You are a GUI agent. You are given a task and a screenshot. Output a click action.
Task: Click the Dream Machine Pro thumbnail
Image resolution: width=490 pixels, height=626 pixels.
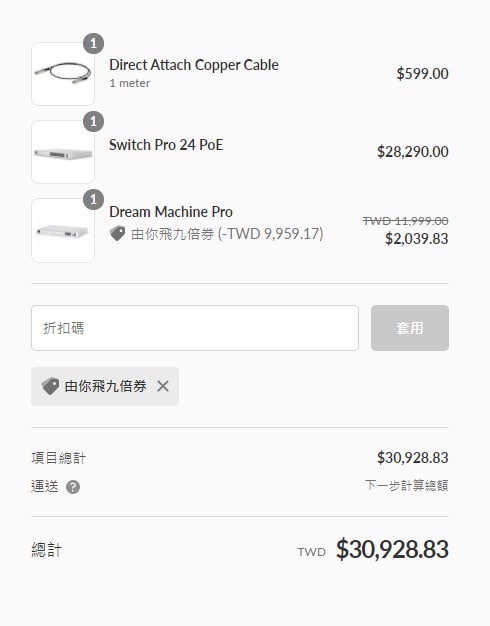[63, 230]
